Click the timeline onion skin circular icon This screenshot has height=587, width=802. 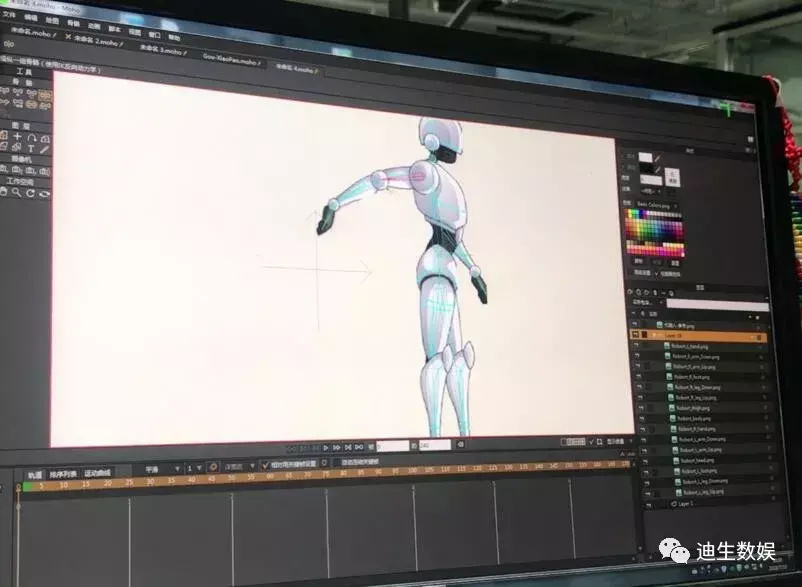click(213, 467)
